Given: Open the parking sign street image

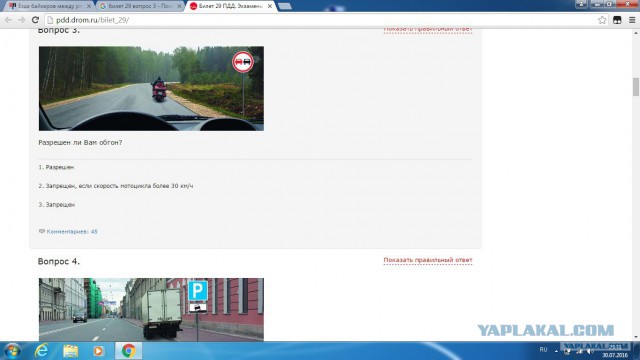Looking at the screenshot, I should [x=151, y=309].
